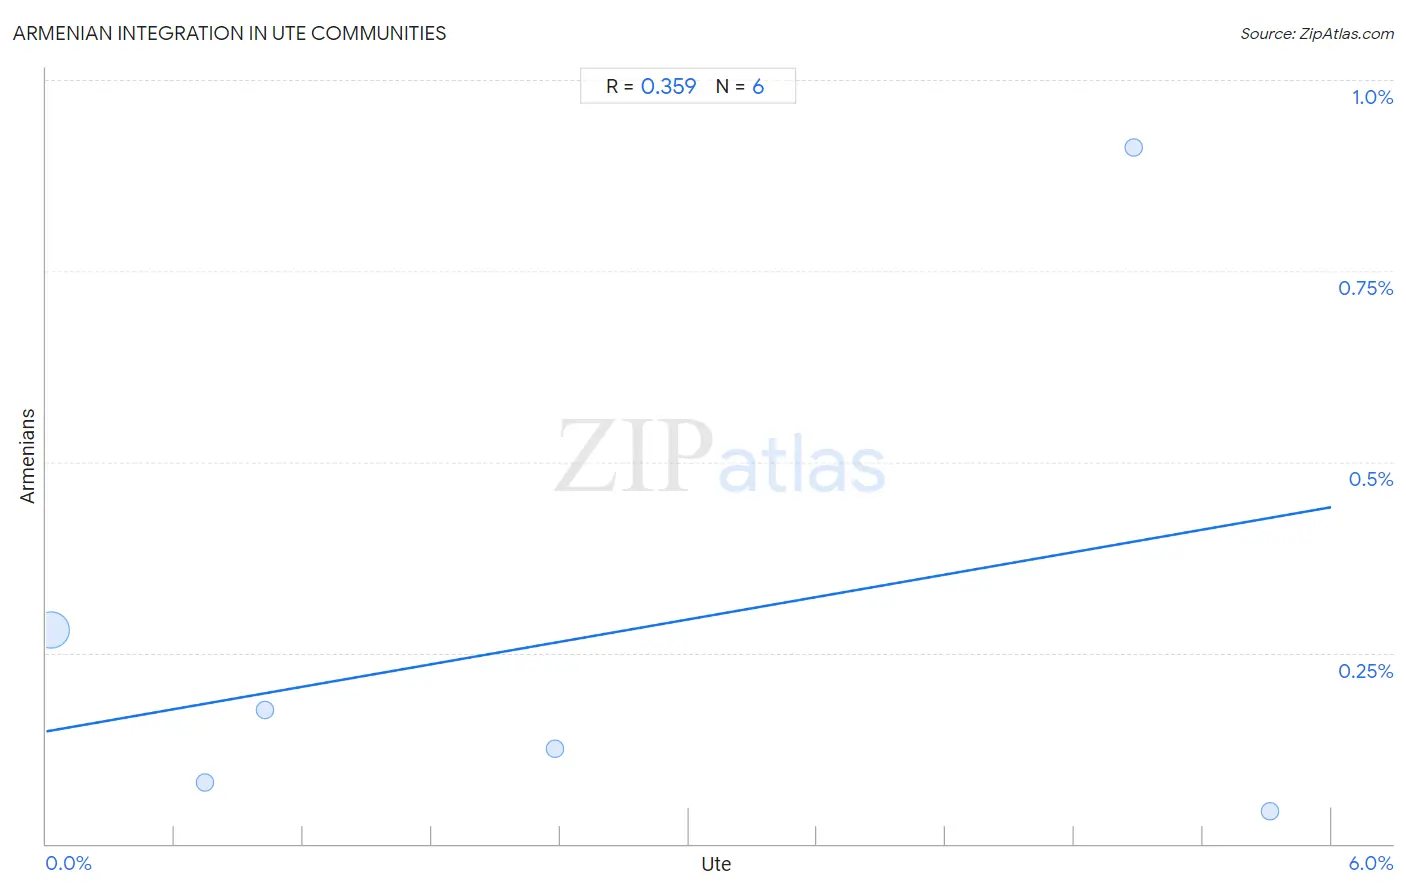Open the Source: ZipAtlas.com attribution
This screenshot has height=892, width=1406.
point(1317,34)
